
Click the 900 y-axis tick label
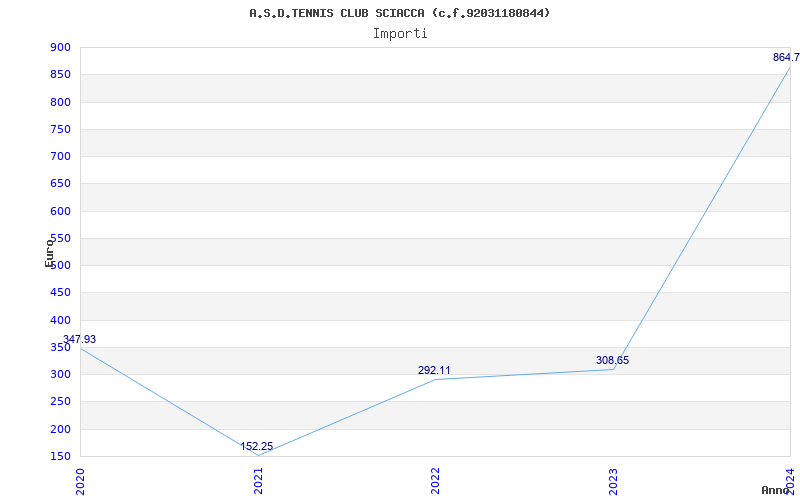coord(60,47)
